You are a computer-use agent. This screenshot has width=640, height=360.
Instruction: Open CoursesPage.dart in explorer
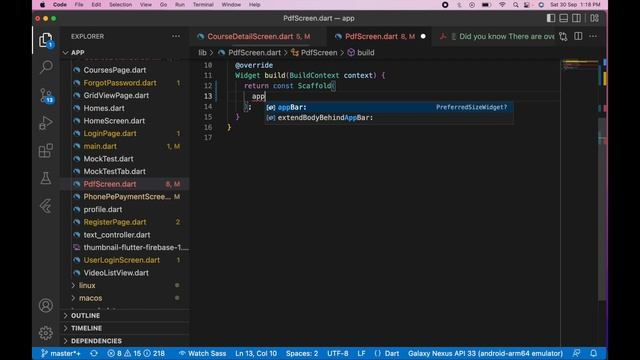tap(124, 70)
